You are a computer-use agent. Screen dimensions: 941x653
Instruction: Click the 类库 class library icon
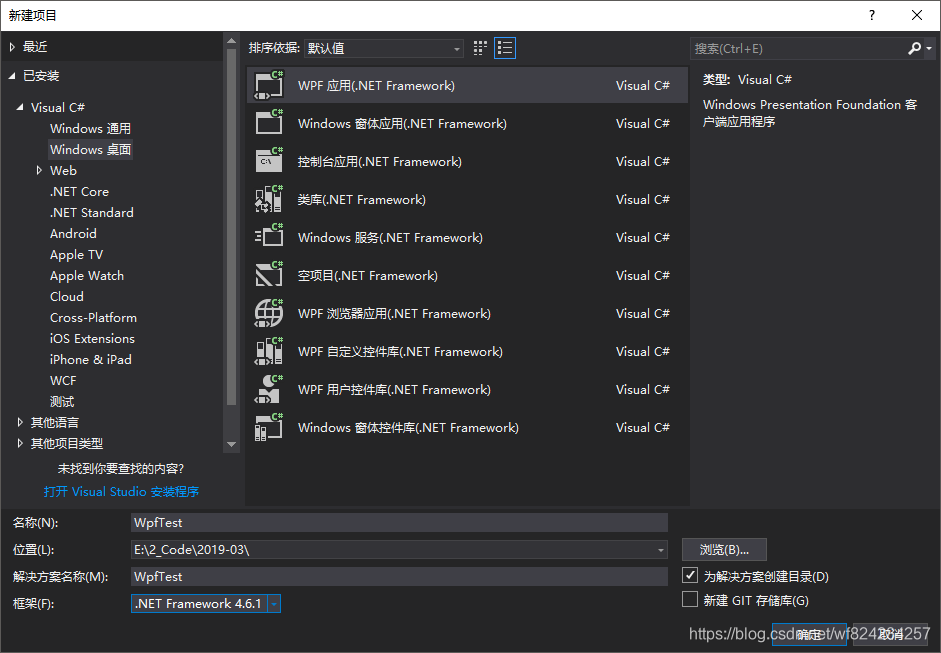269,199
